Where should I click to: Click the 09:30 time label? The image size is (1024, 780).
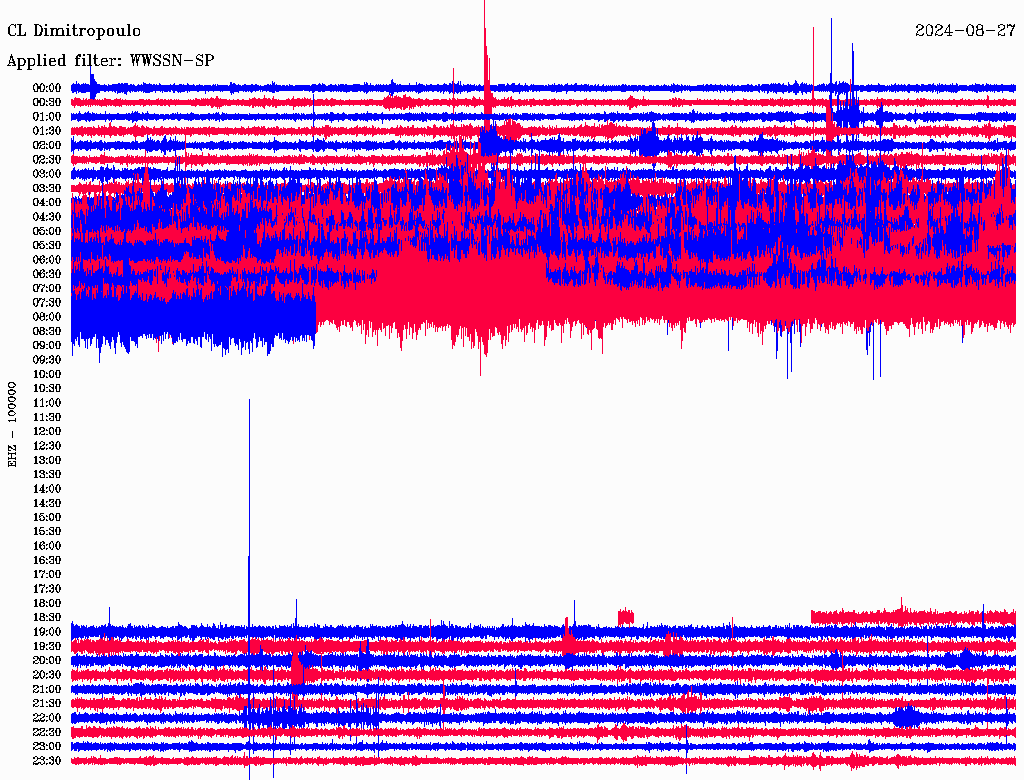47,360
